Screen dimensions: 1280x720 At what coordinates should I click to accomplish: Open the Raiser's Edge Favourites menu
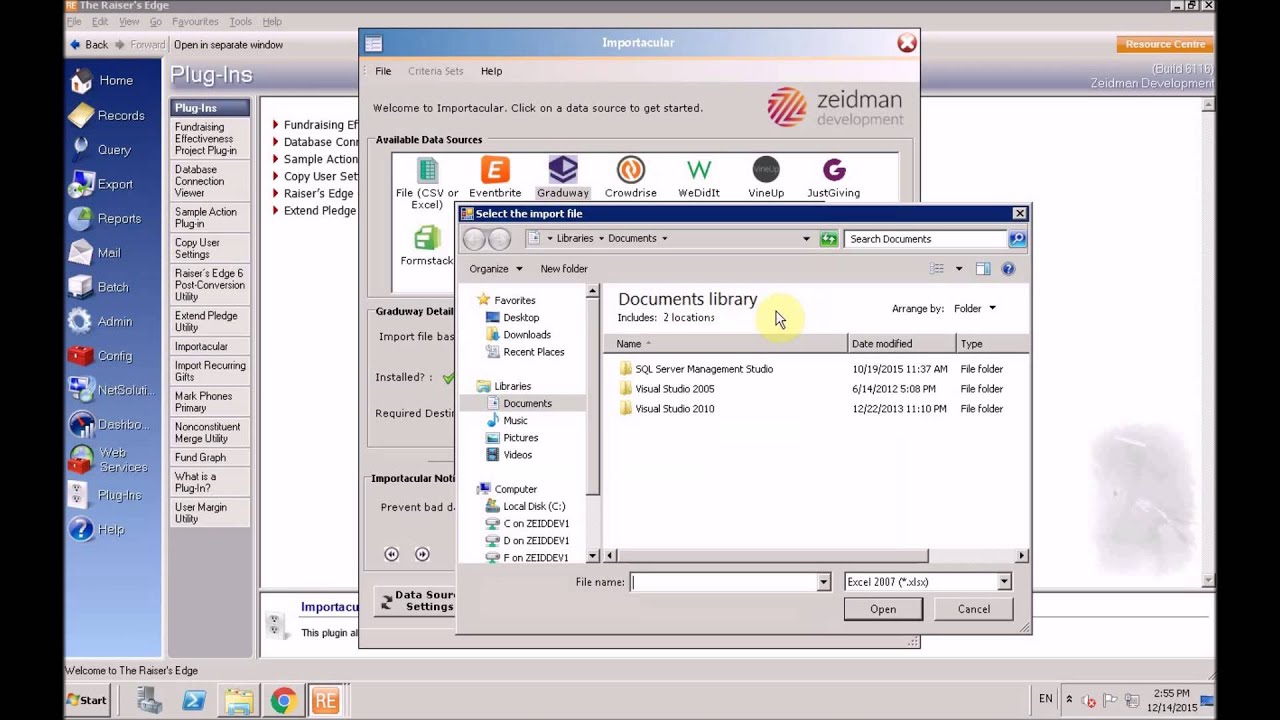(195, 21)
